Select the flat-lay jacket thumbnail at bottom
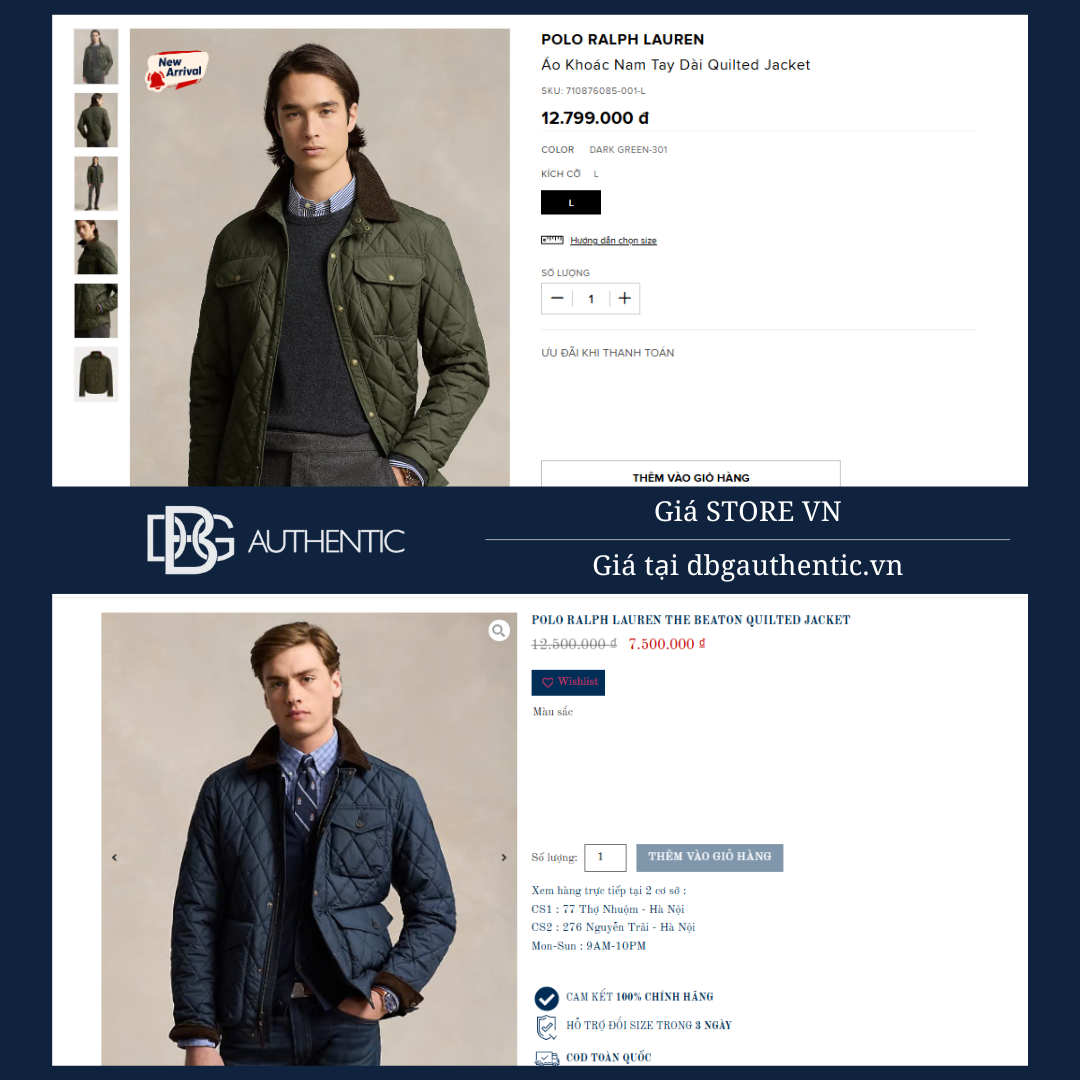The width and height of the screenshot is (1080, 1080). 96,374
